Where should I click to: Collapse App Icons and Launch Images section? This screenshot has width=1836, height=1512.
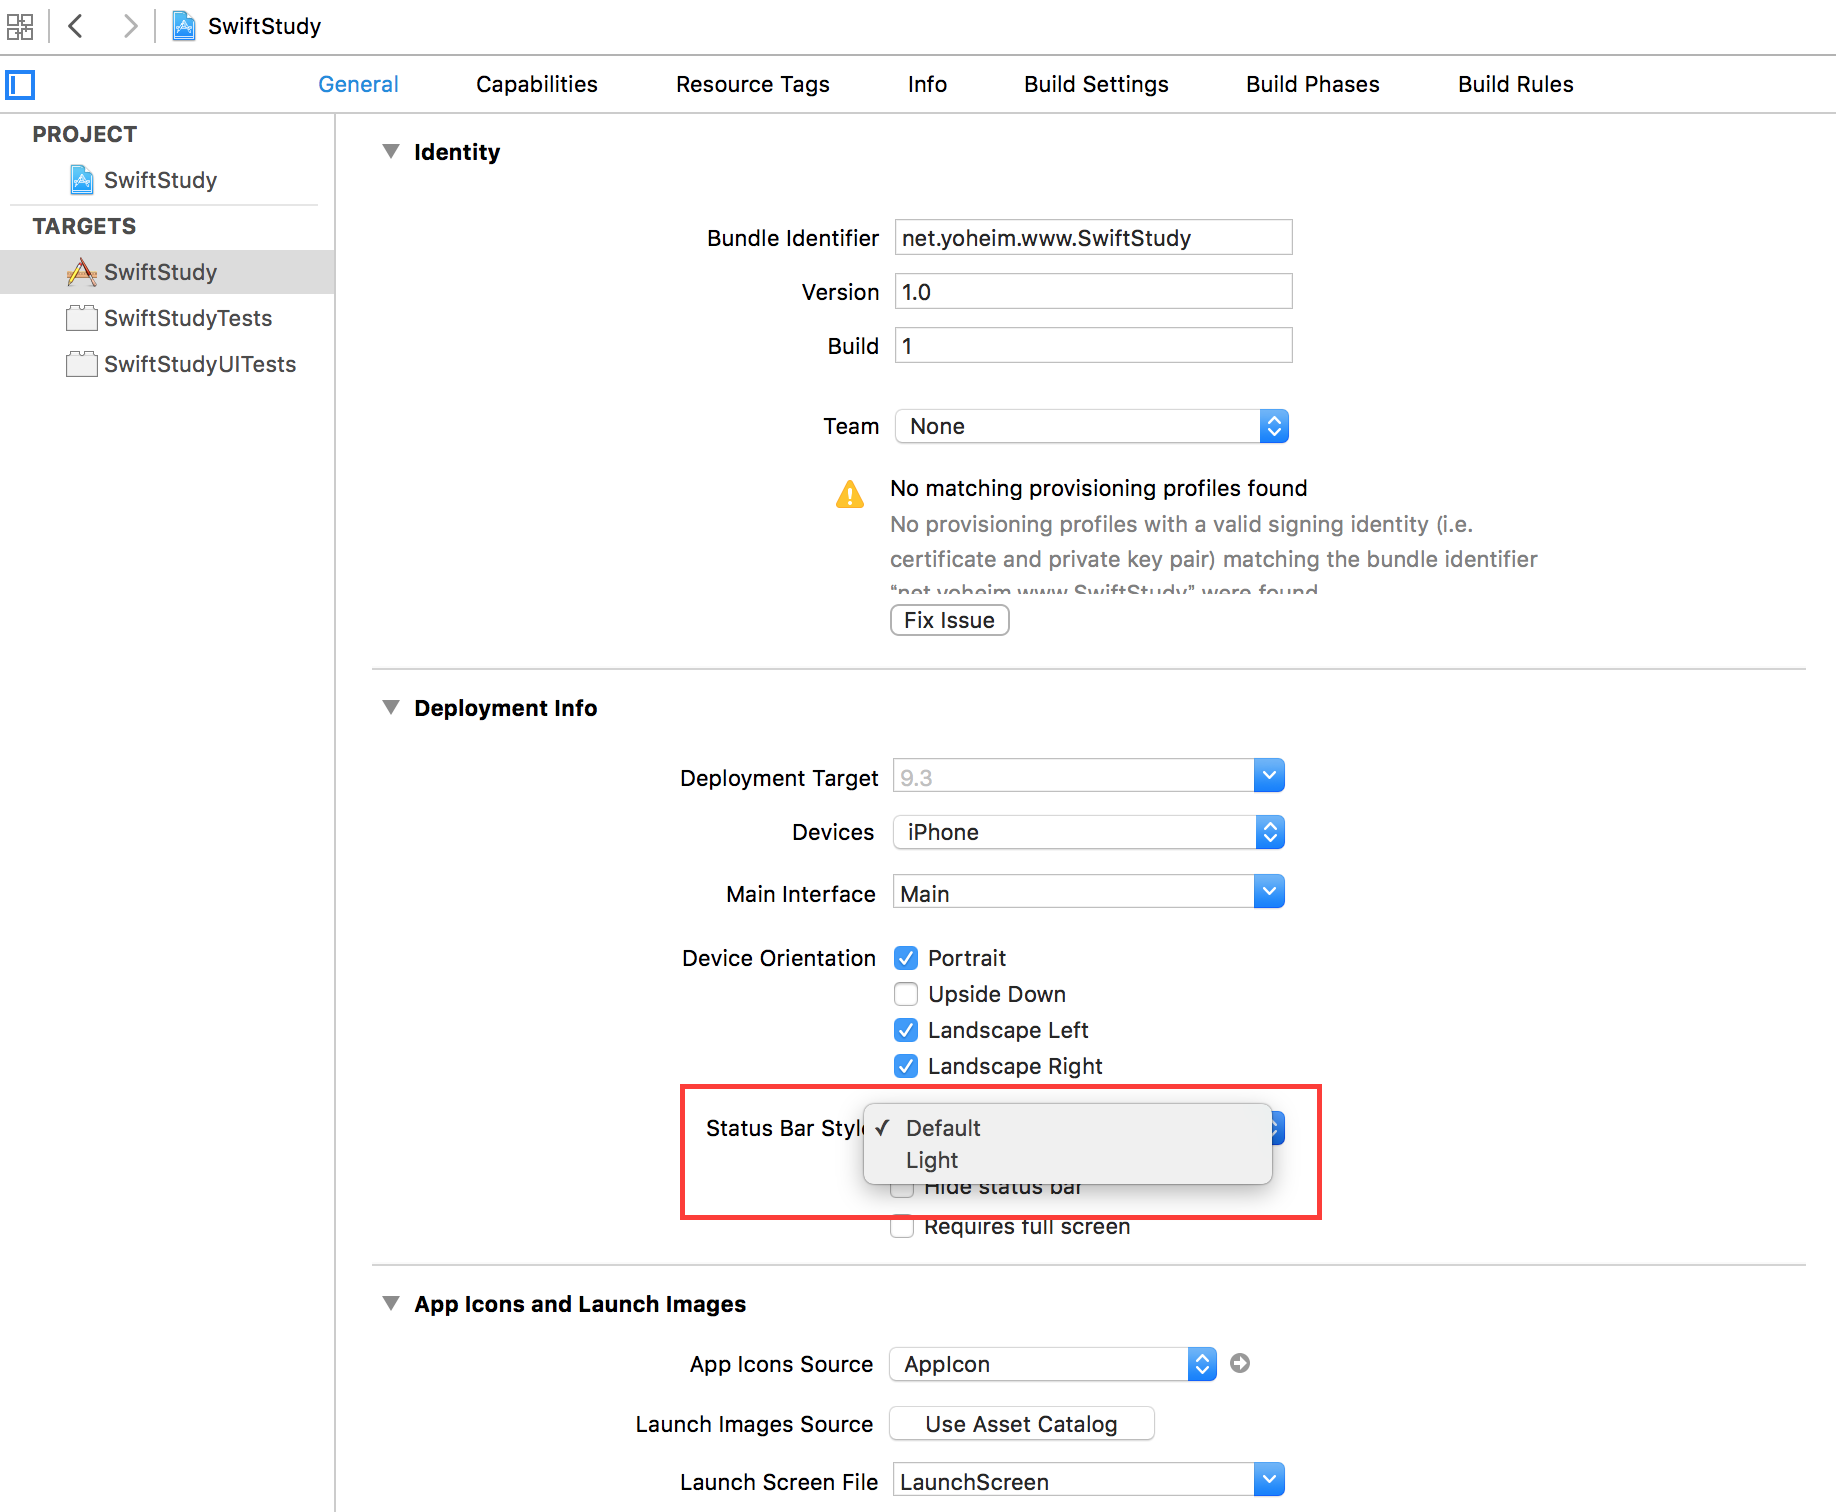click(x=391, y=1303)
